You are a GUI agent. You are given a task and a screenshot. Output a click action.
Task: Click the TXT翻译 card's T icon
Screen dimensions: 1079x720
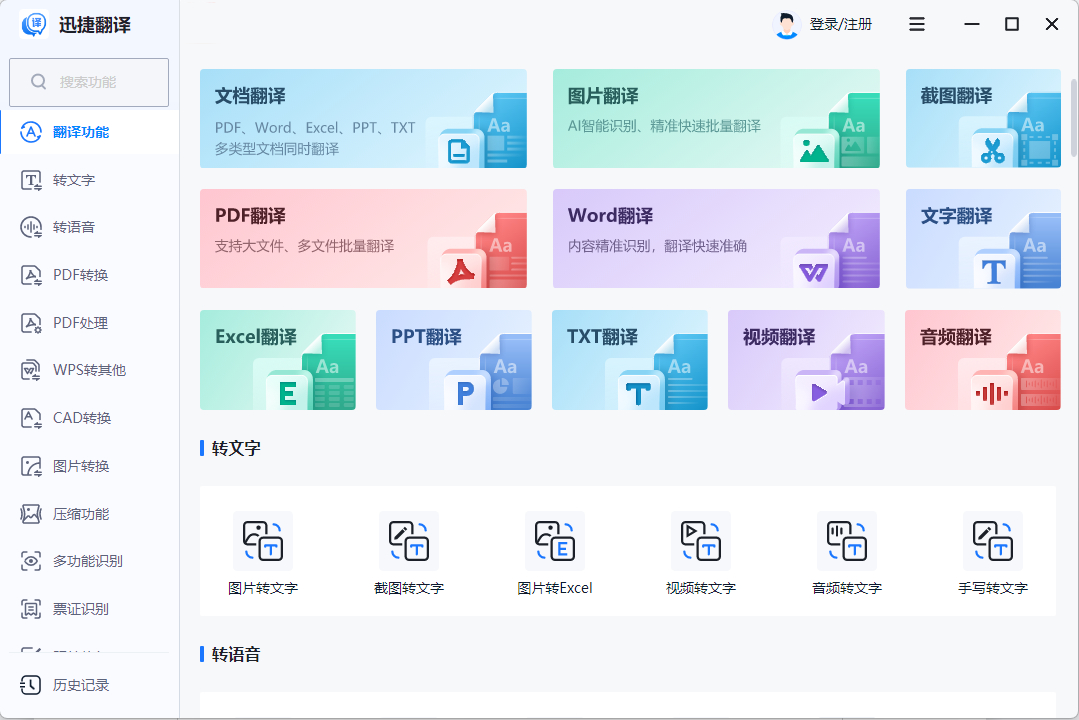click(638, 394)
